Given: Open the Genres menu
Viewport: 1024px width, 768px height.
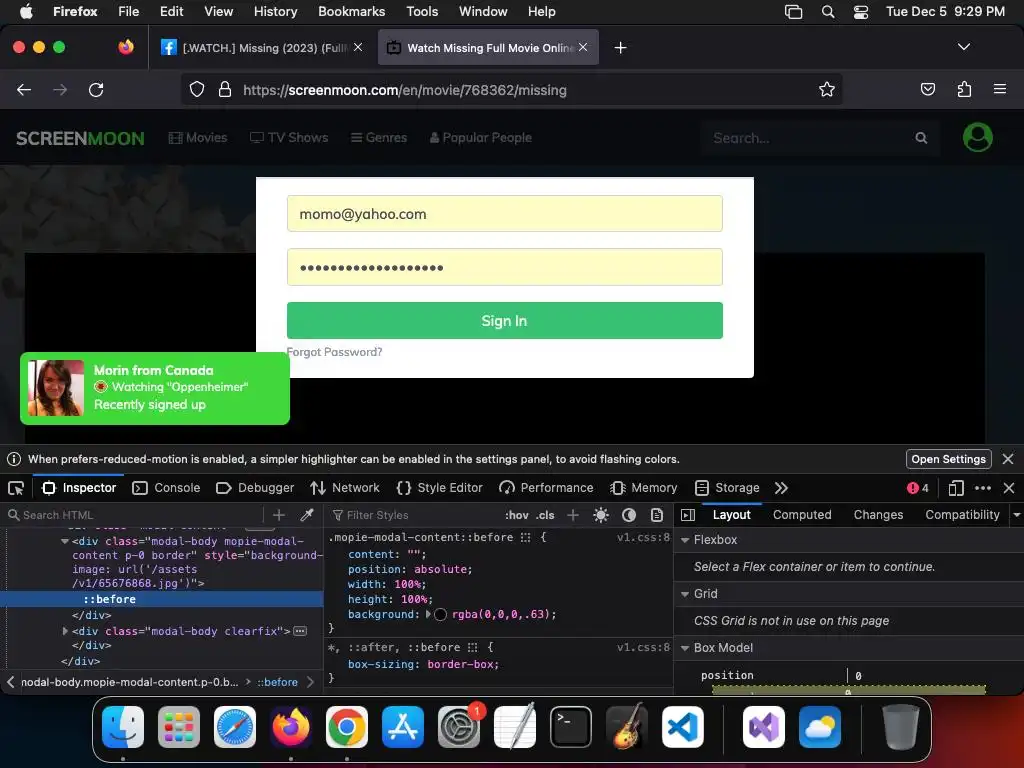Looking at the screenshot, I should click(379, 138).
